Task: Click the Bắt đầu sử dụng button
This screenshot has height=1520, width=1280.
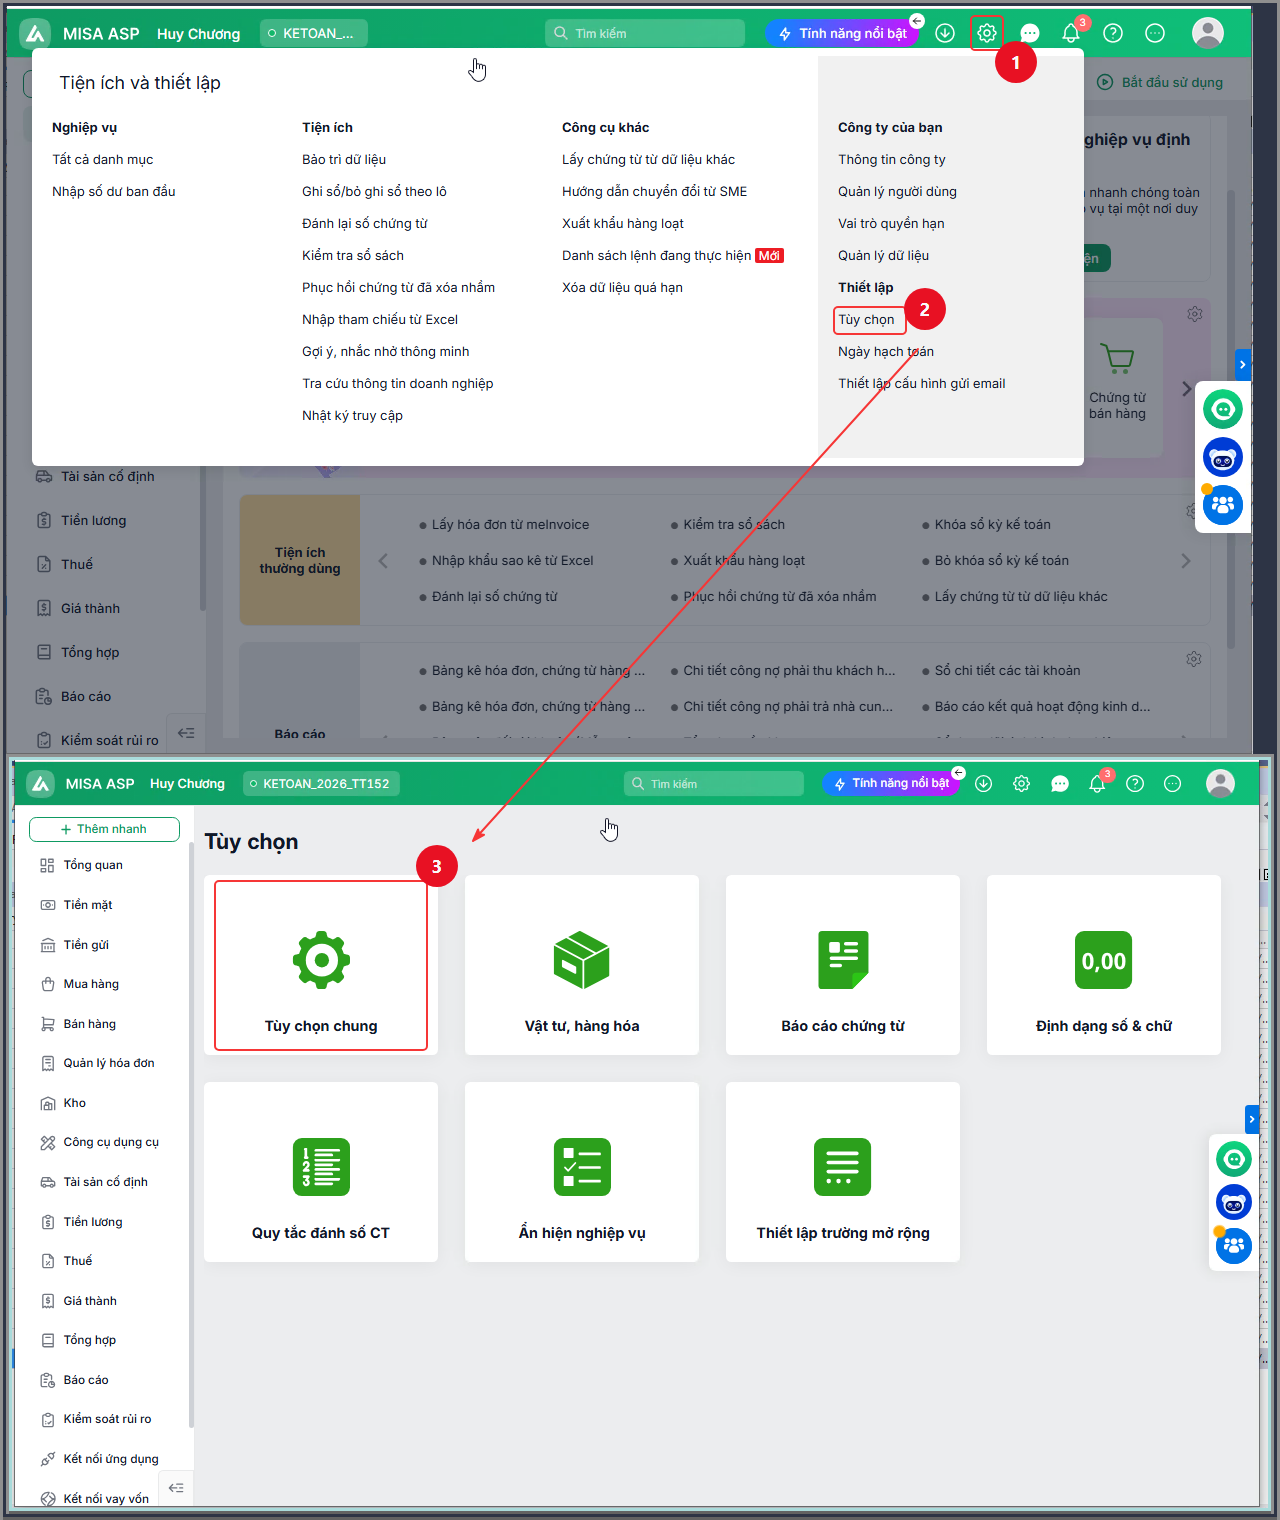Action: [1160, 82]
